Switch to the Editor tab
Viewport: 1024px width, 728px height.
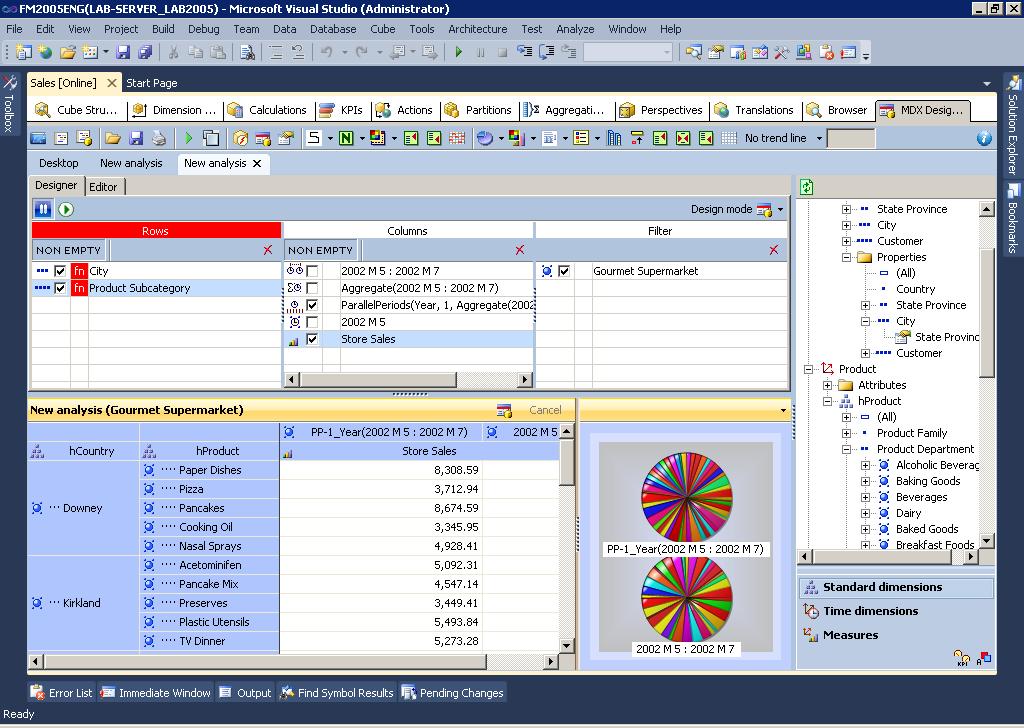(103, 187)
